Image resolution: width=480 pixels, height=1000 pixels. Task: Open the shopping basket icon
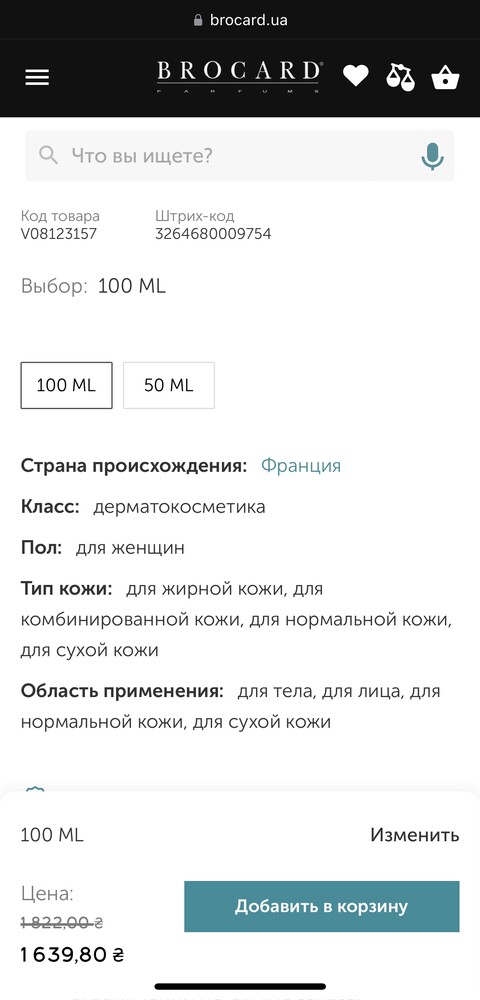click(446, 77)
